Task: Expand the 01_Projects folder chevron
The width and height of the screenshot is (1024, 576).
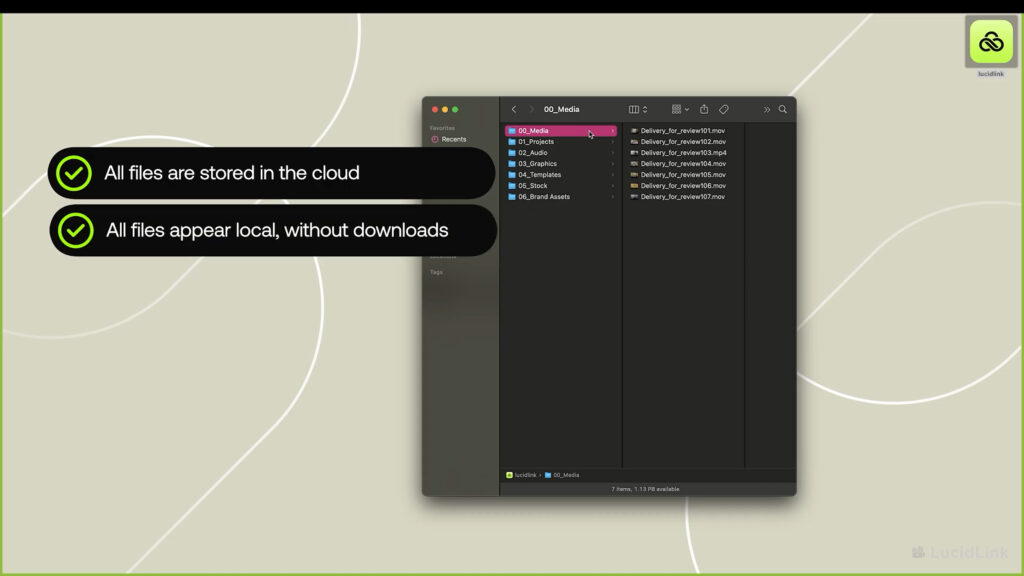Action: point(613,142)
